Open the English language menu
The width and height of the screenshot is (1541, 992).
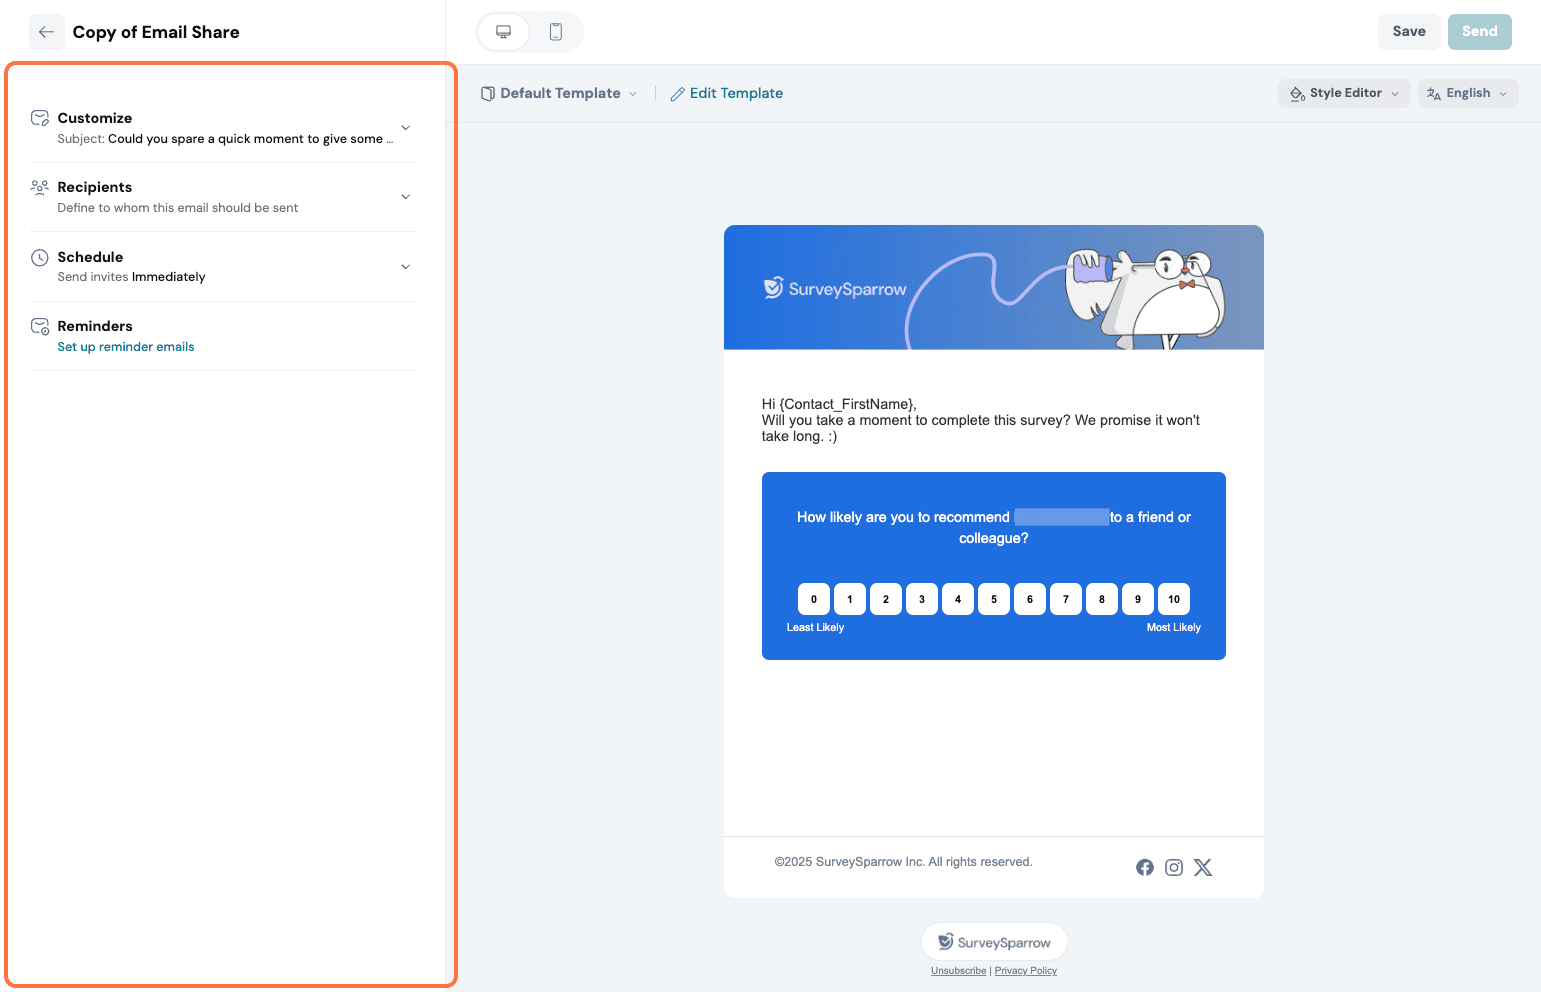[x=1467, y=94]
